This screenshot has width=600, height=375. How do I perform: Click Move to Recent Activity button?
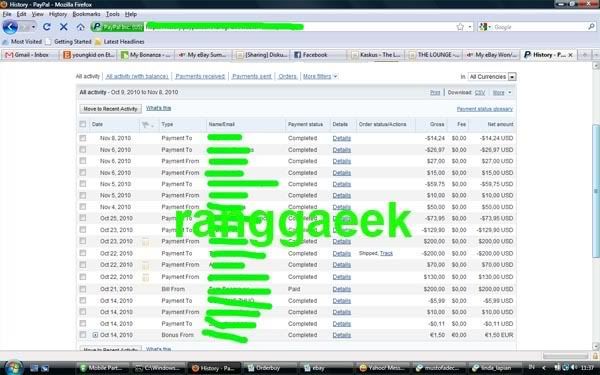(110, 109)
